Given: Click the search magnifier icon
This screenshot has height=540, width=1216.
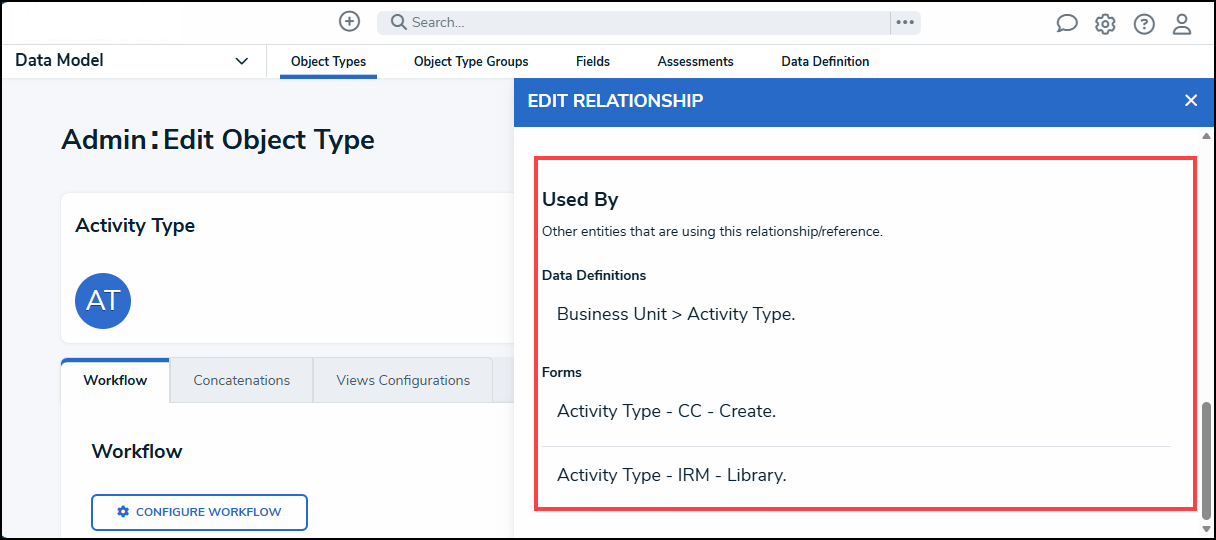Looking at the screenshot, I should pyautogui.click(x=398, y=22).
